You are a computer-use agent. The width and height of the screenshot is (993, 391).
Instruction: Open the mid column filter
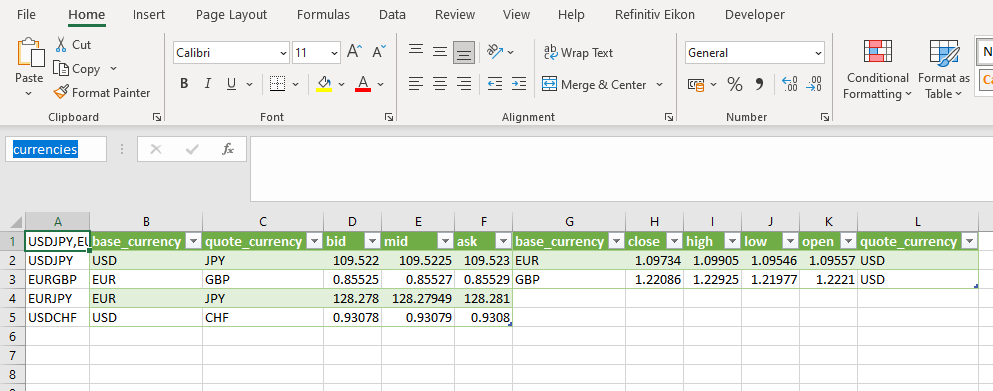point(445,241)
